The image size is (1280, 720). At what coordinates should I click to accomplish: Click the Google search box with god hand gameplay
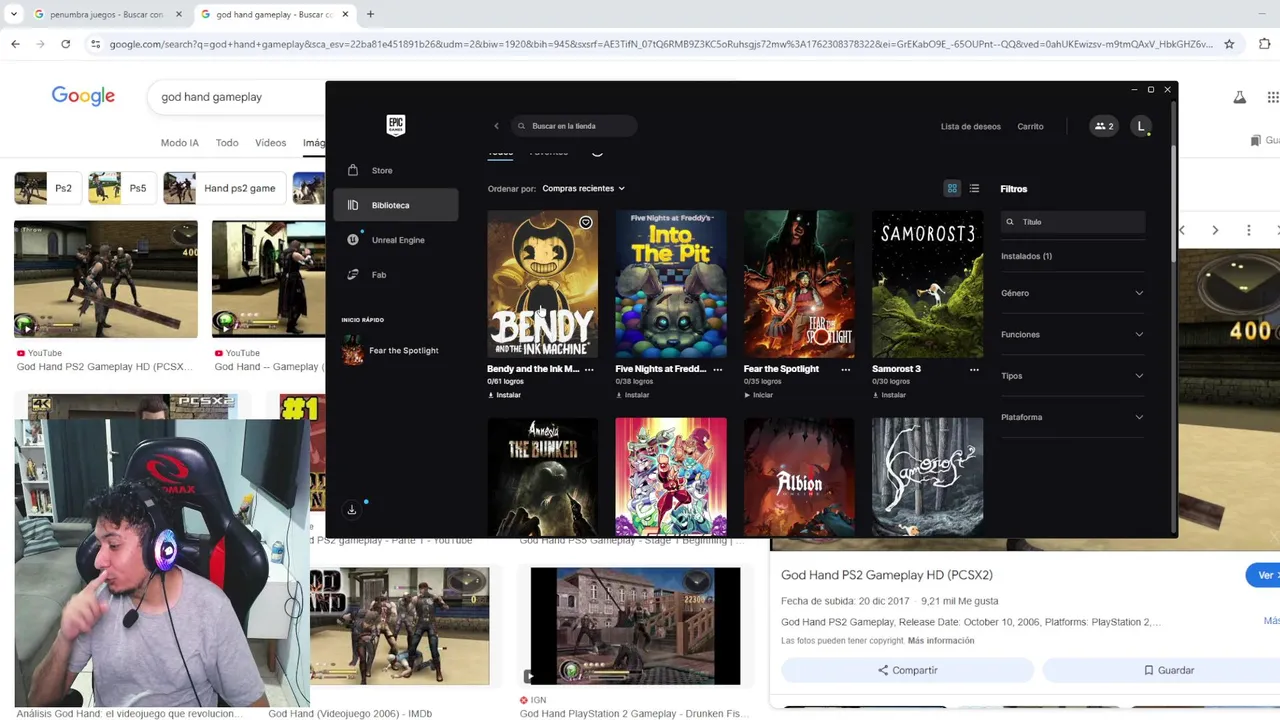[x=236, y=97]
